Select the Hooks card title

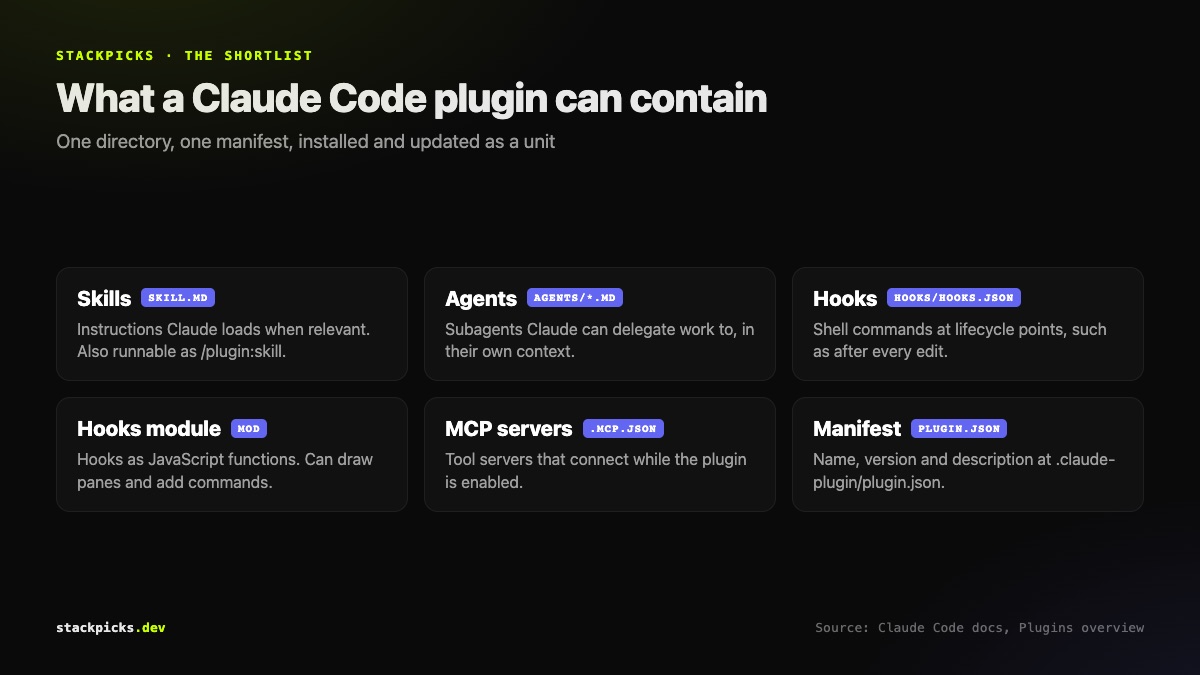coord(845,298)
